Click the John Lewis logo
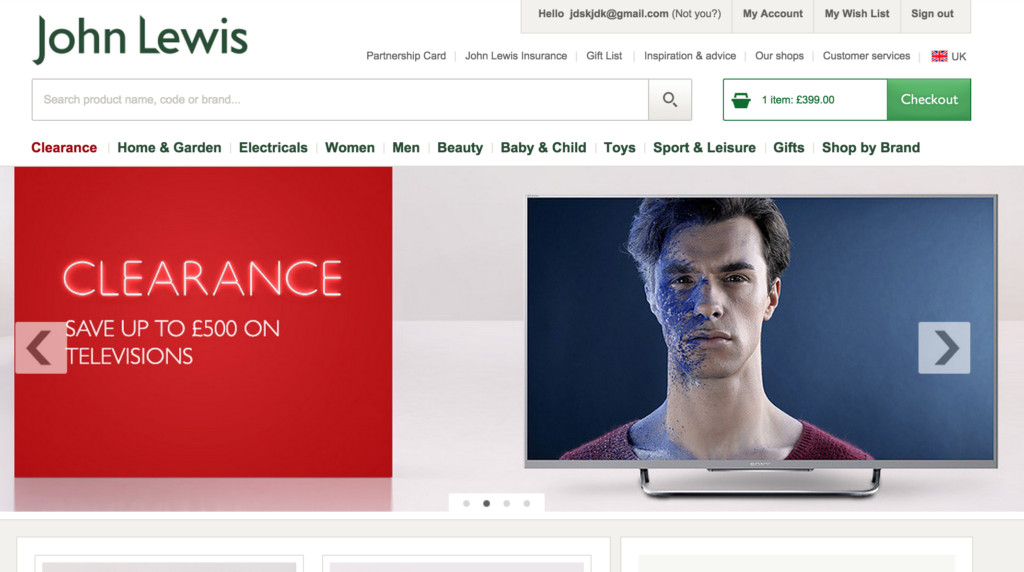The image size is (1024, 572). (x=140, y=39)
